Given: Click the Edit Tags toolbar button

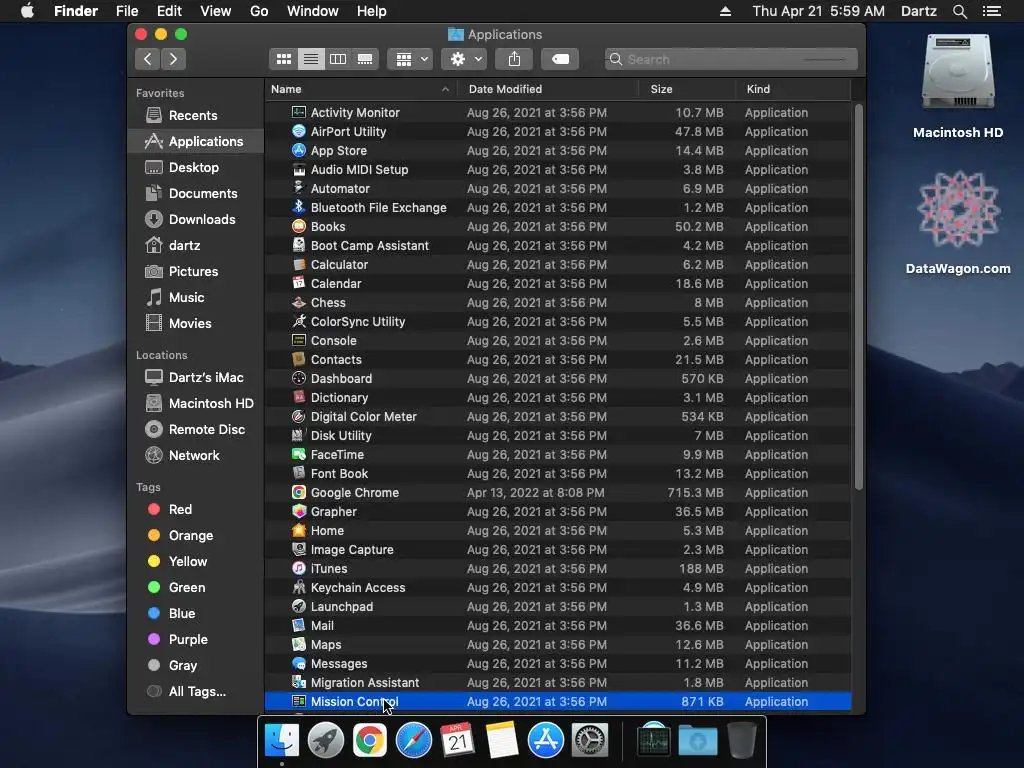Looking at the screenshot, I should (x=560, y=59).
